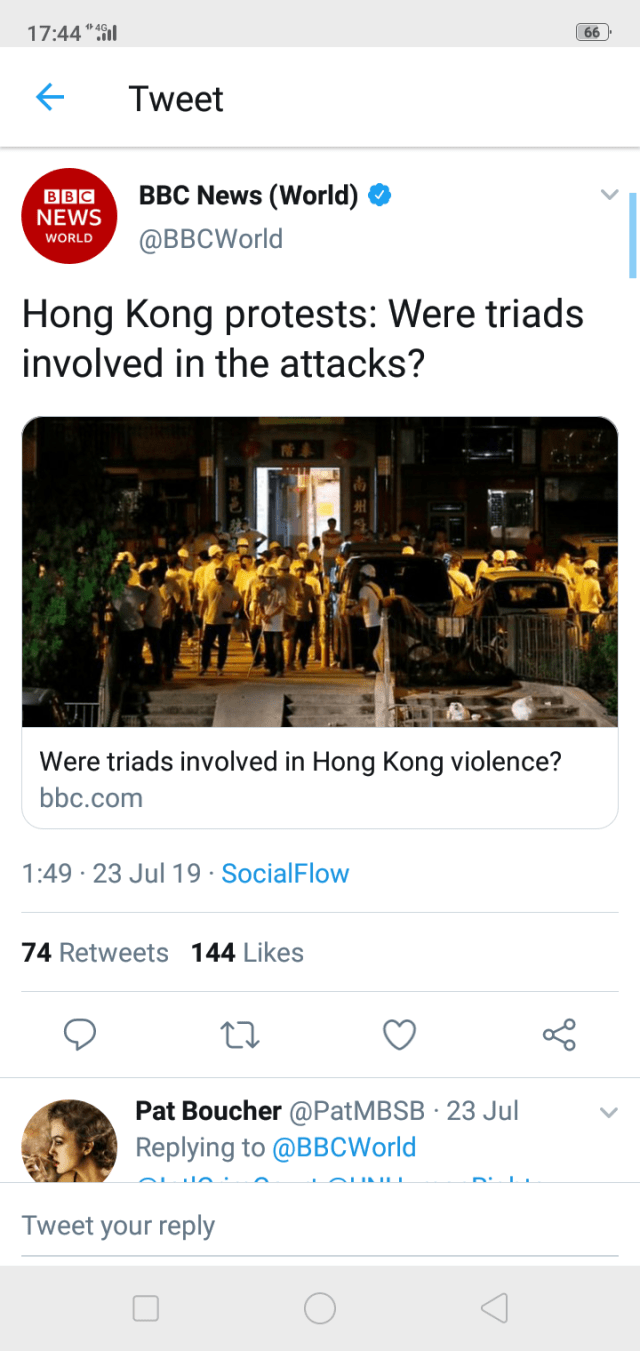Retweet this BBC tweet
This screenshot has height=1351, width=640.
point(240,1035)
